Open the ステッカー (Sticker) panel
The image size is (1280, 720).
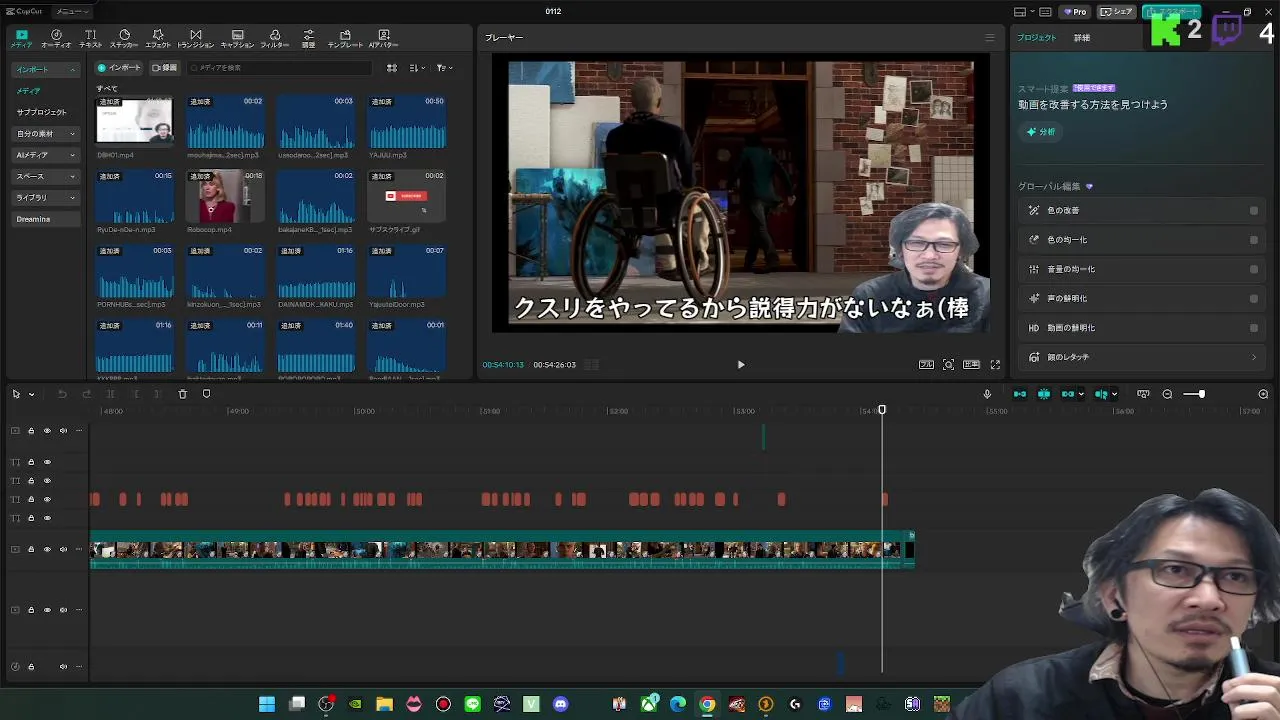tap(124, 39)
